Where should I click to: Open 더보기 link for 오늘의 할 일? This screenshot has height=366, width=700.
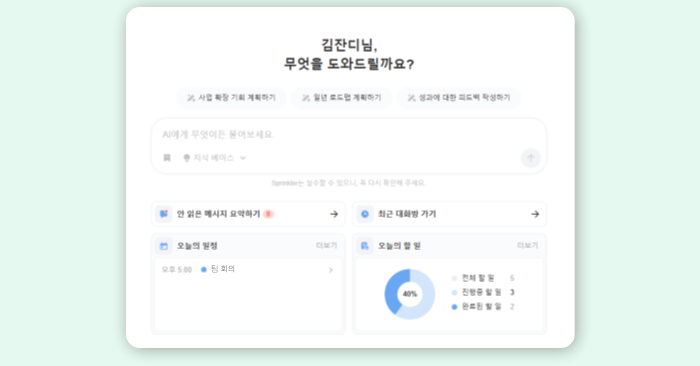pyautogui.click(x=527, y=245)
